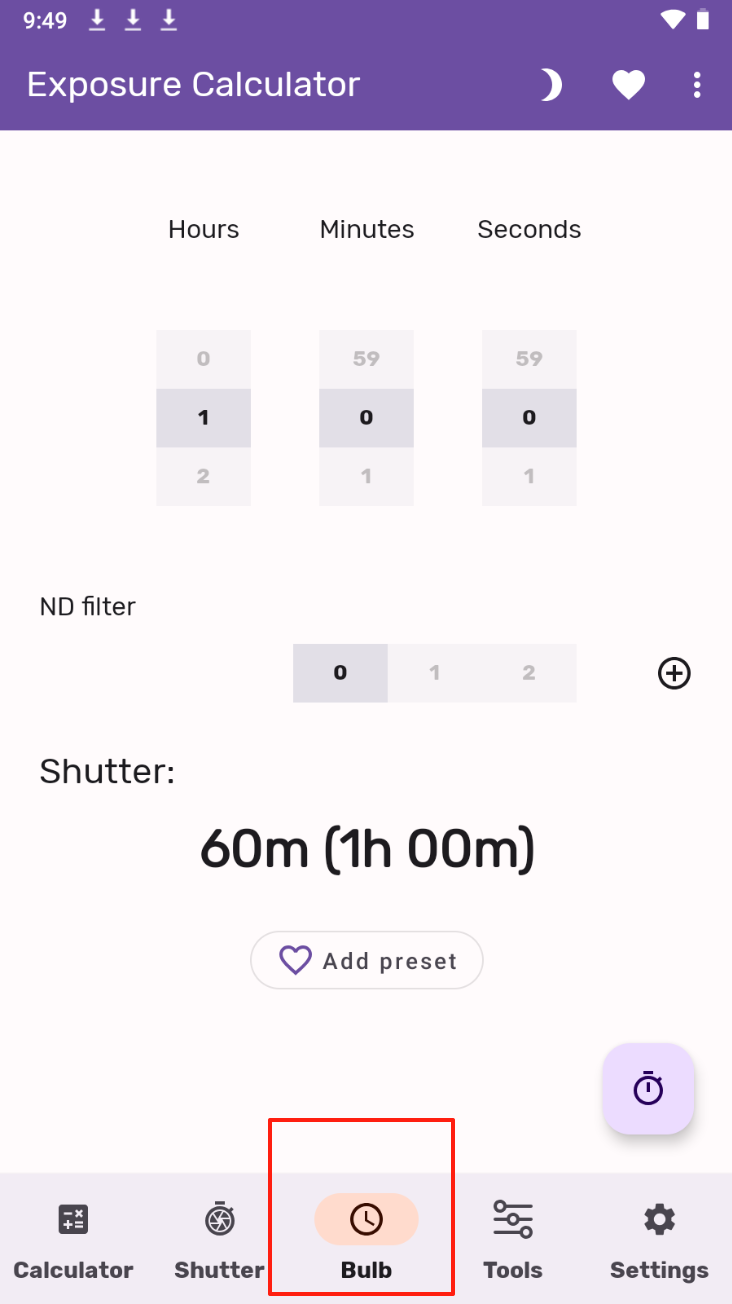
Task: Pick 59 in the Minutes picker
Action: click(366, 359)
